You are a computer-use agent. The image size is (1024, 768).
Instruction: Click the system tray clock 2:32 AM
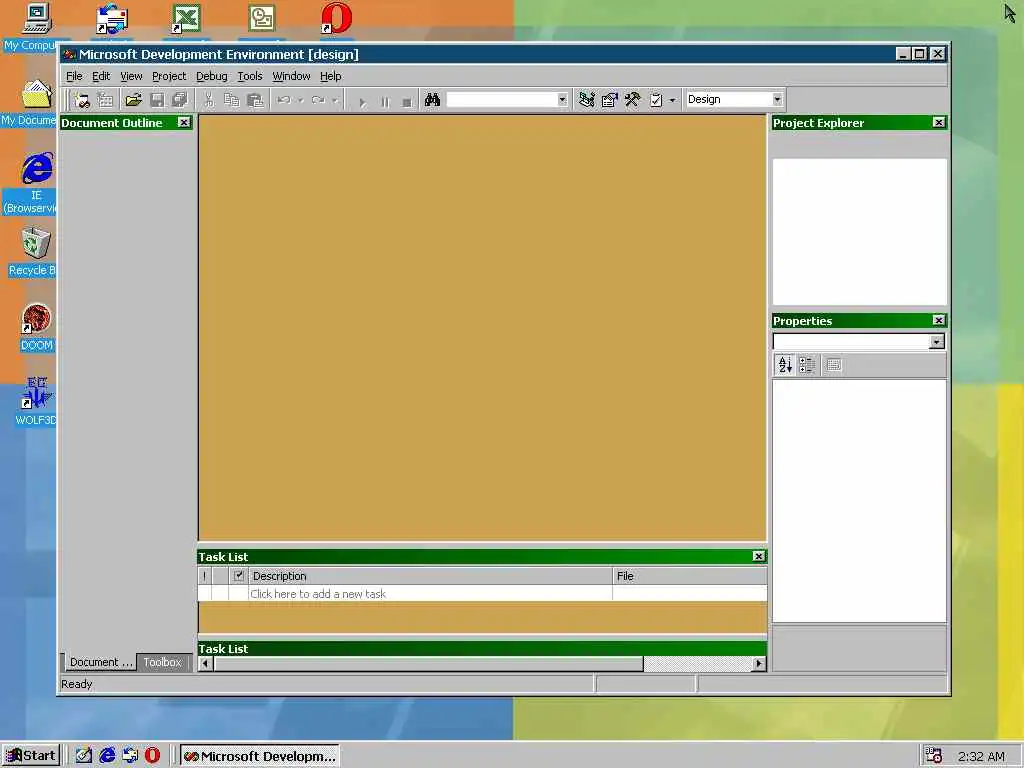pyautogui.click(x=981, y=757)
